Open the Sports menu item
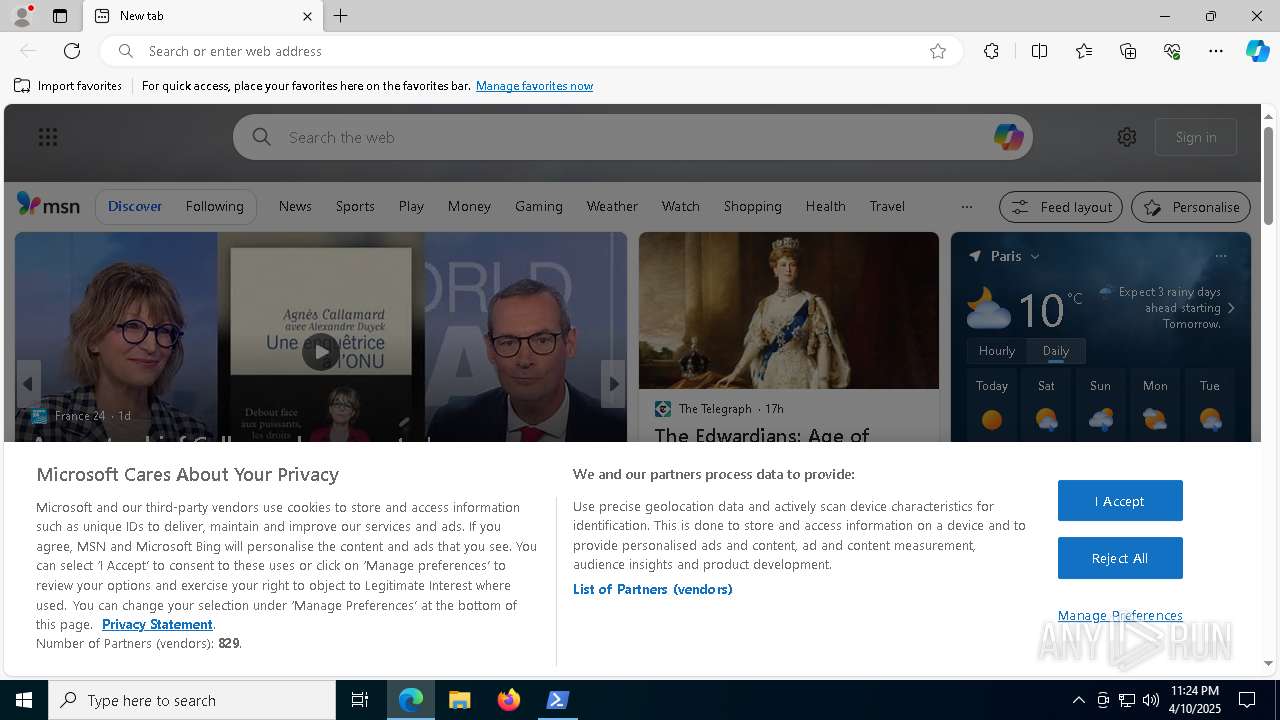 (x=355, y=206)
